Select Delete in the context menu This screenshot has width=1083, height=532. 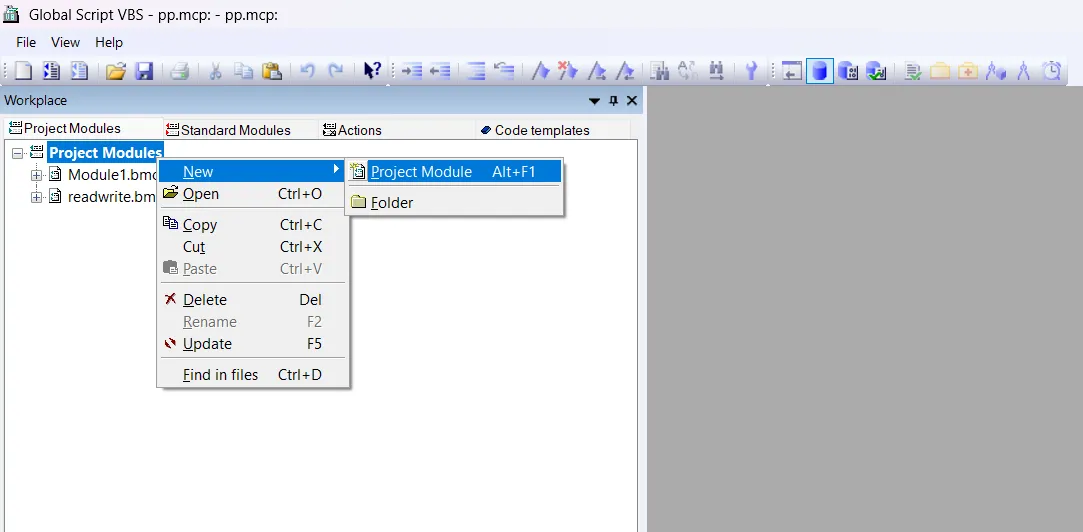click(x=252, y=300)
